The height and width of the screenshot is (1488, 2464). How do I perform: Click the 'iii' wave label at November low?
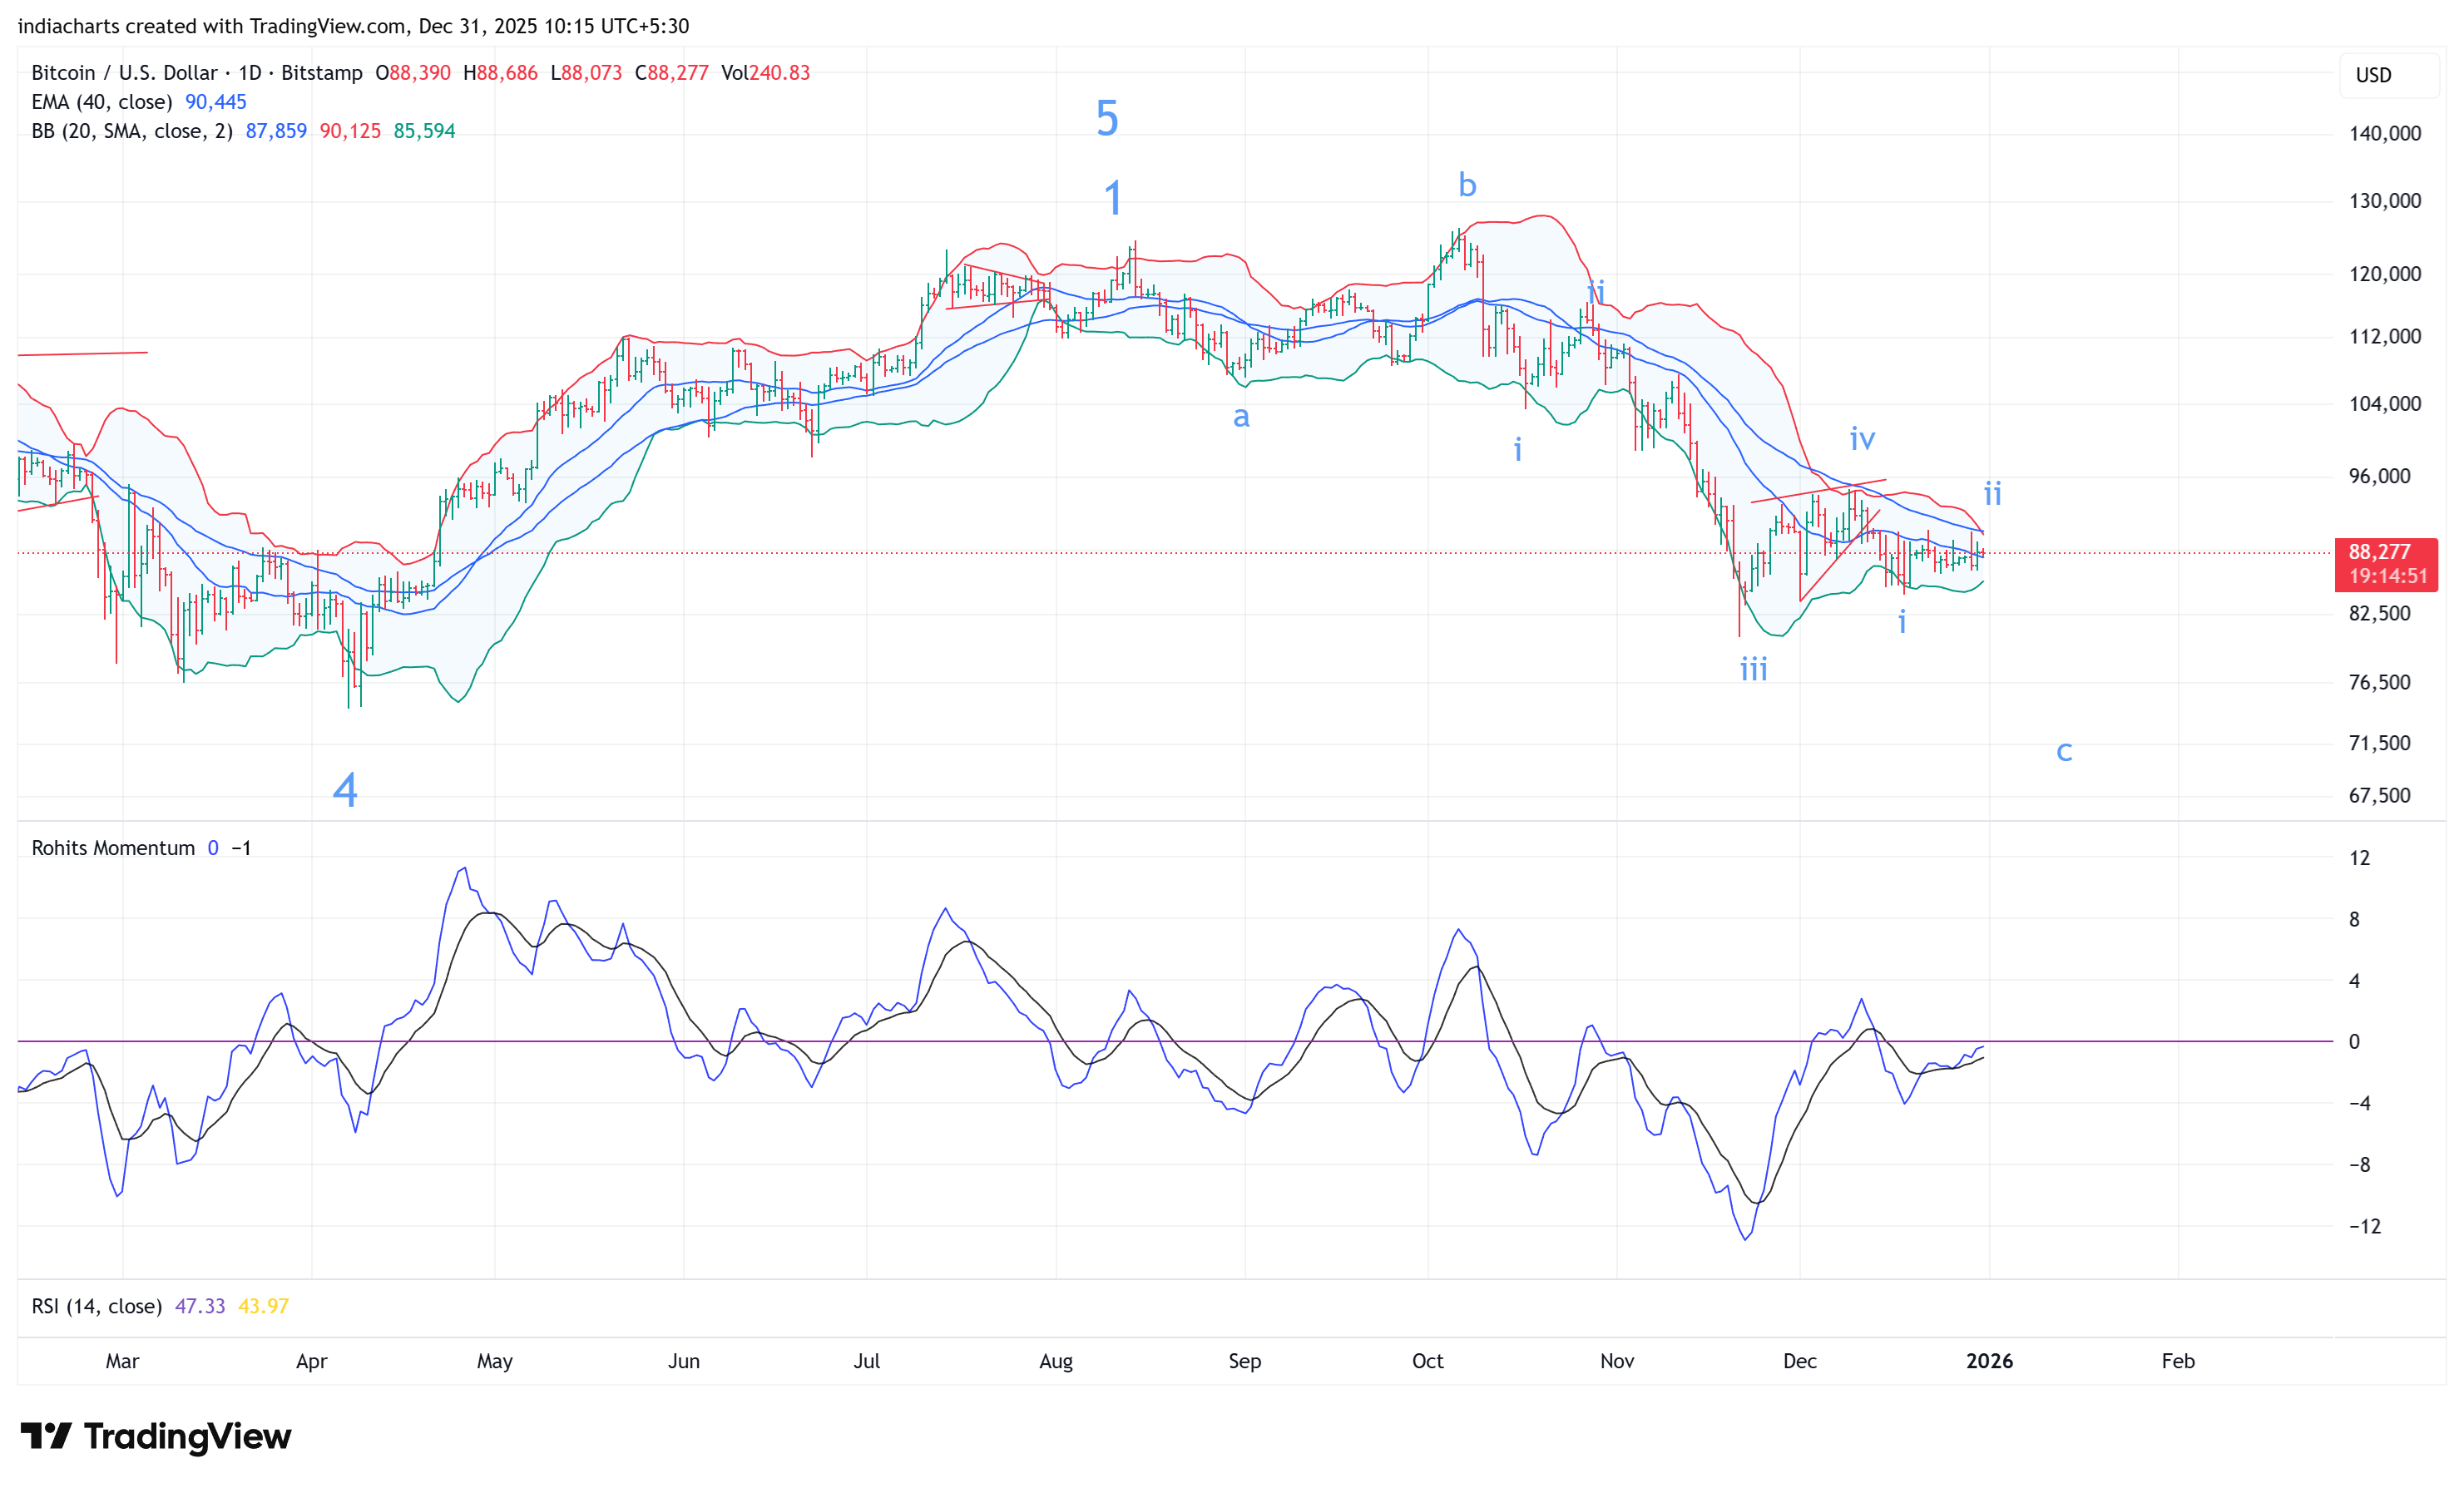(x=1753, y=669)
